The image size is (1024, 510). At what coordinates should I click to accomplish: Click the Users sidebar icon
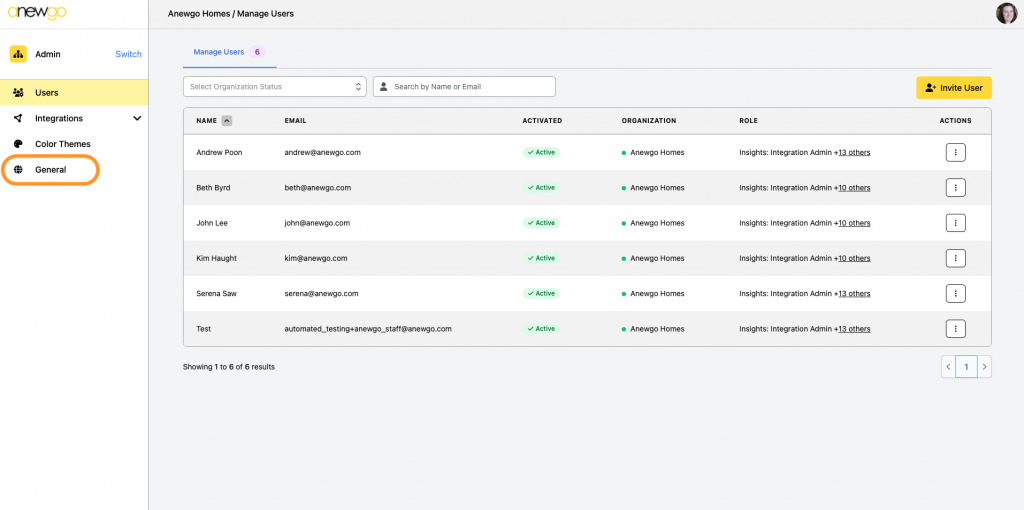[18, 93]
